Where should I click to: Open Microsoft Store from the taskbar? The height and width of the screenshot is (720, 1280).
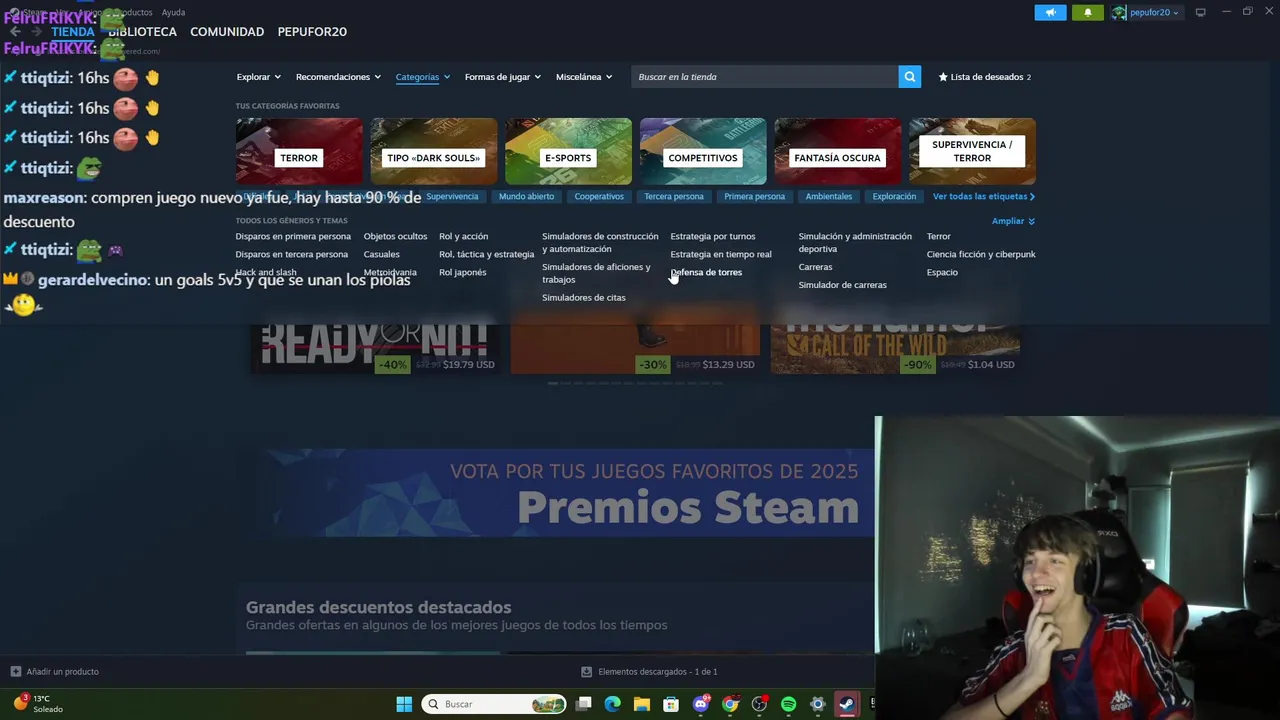point(671,704)
